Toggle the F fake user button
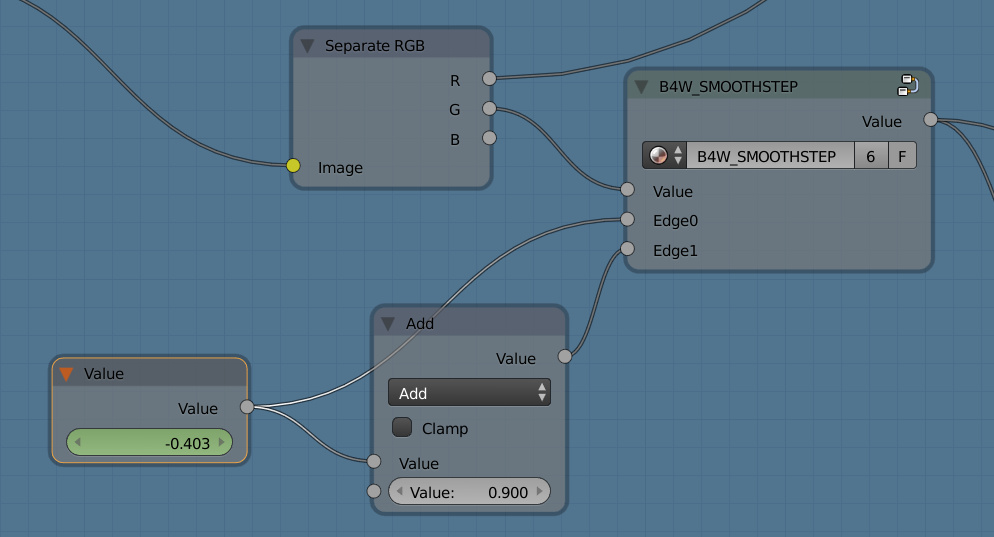Viewport: 994px width, 537px height. [x=902, y=156]
